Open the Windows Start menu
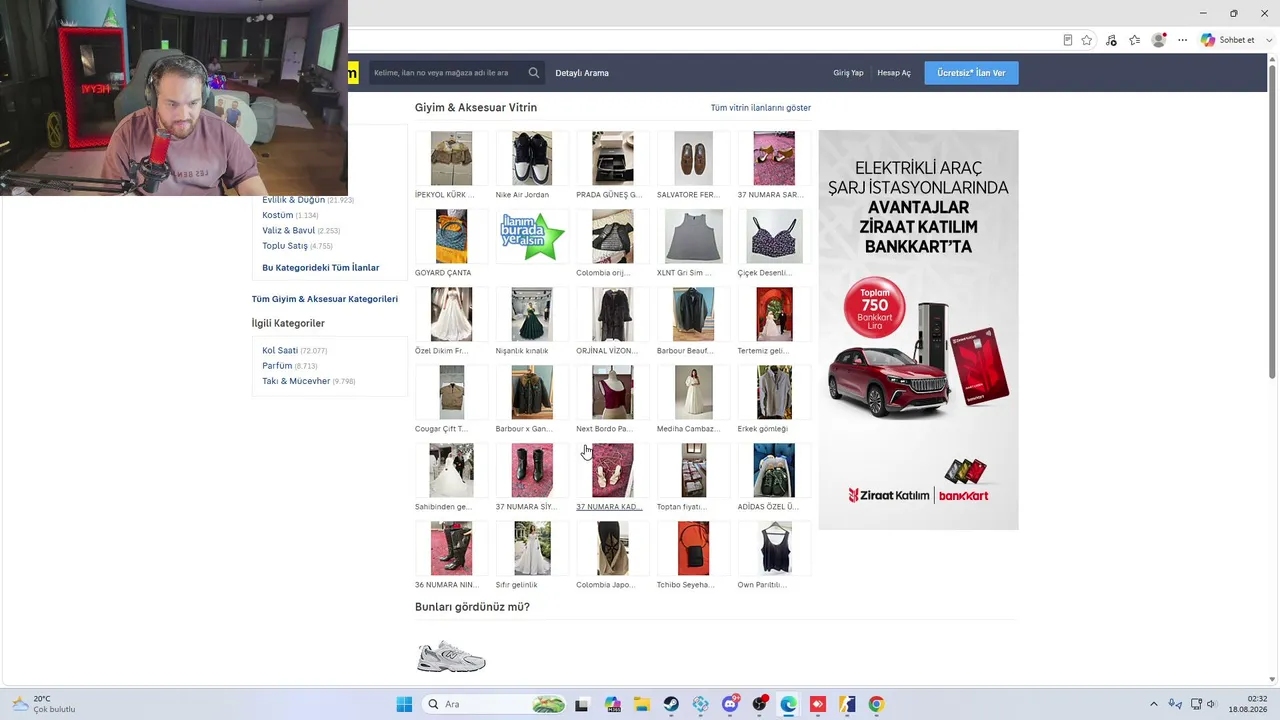Image resolution: width=1280 pixels, height=720 pixels. [x=404, y=704]
